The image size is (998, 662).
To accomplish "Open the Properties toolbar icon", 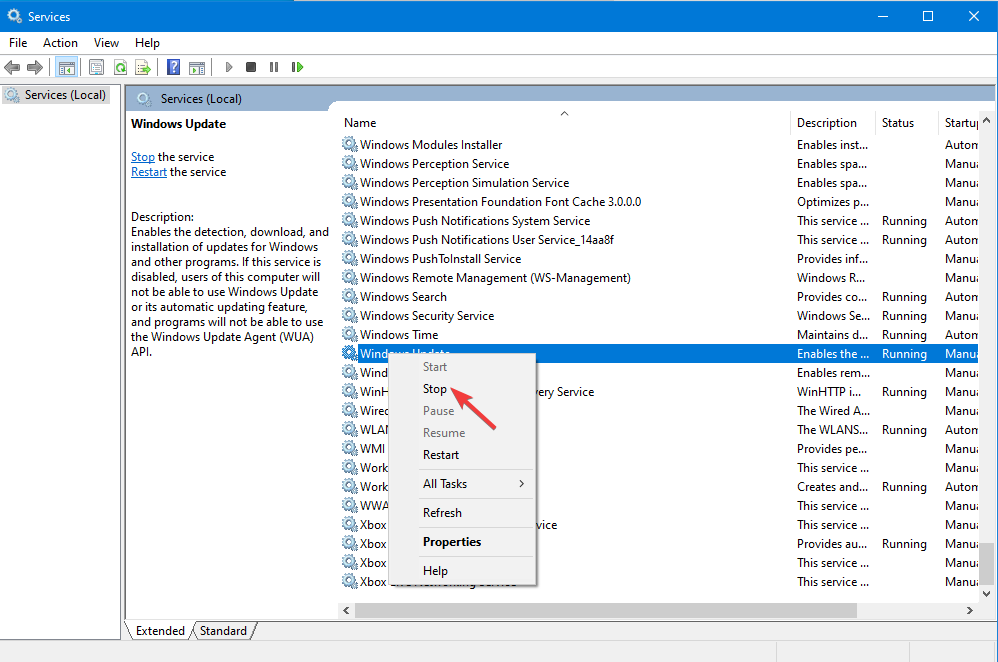I will click(97, 67).
